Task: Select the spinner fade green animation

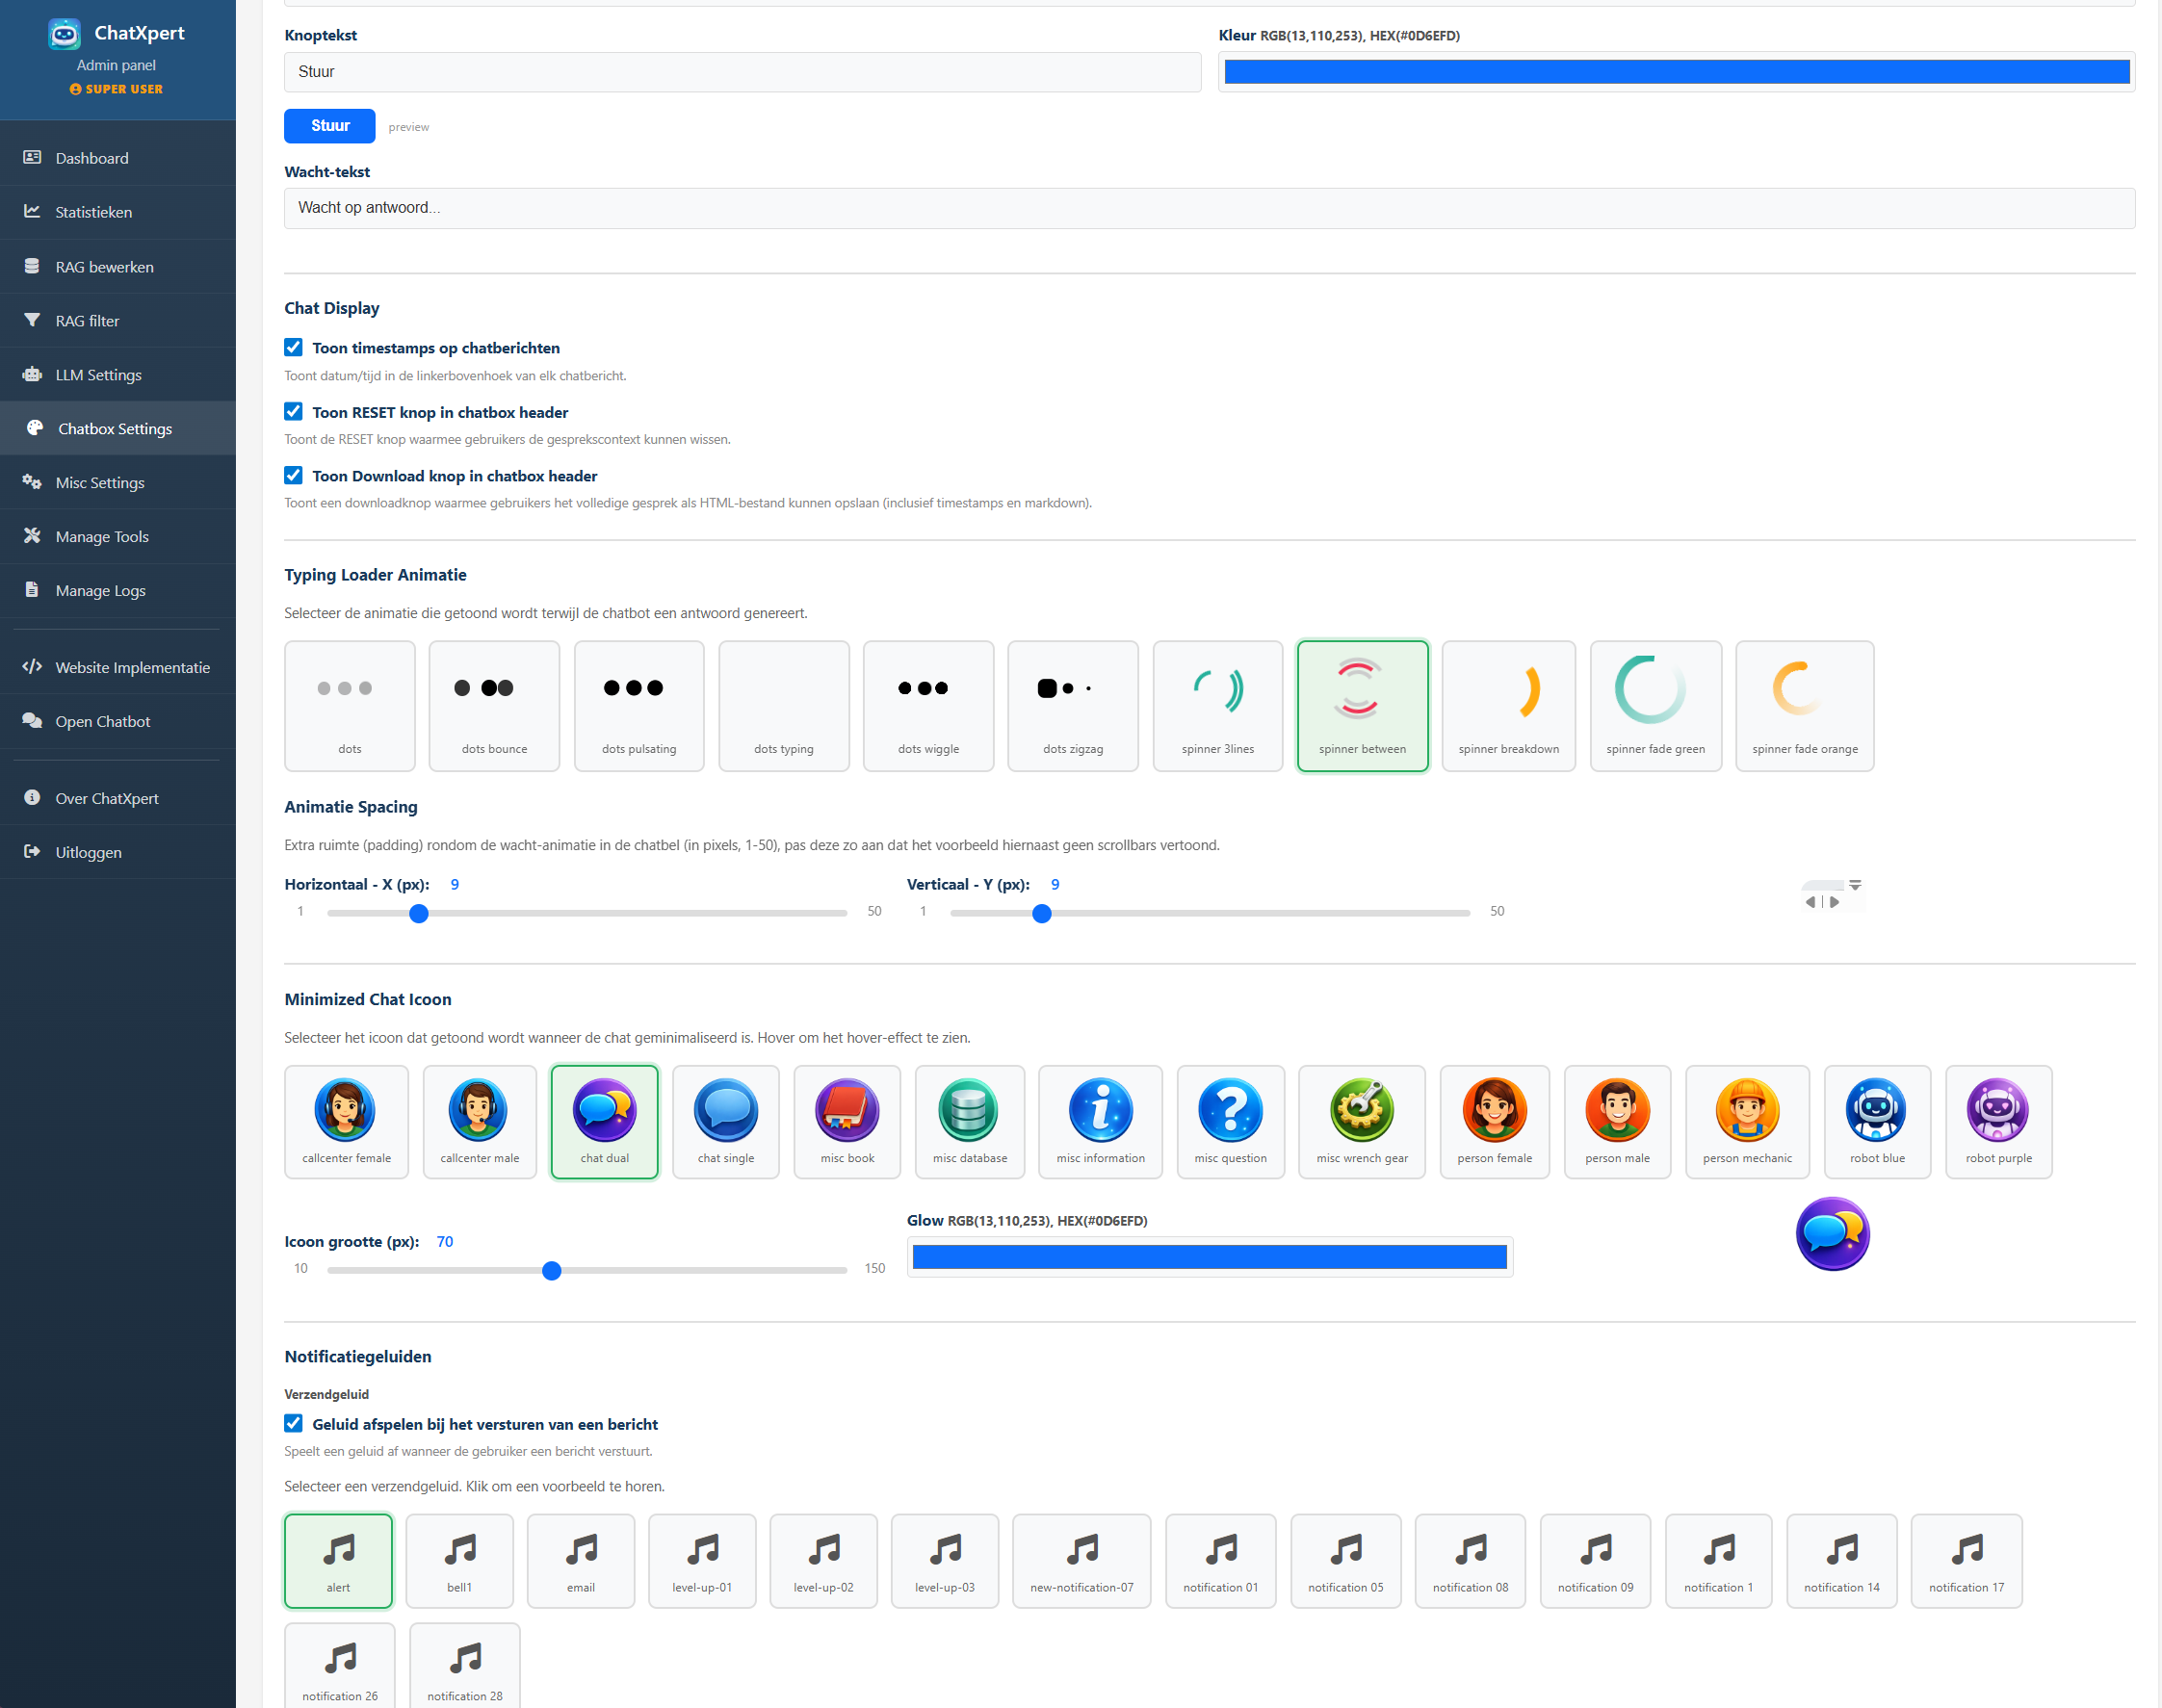Action: click(1654, 705)
